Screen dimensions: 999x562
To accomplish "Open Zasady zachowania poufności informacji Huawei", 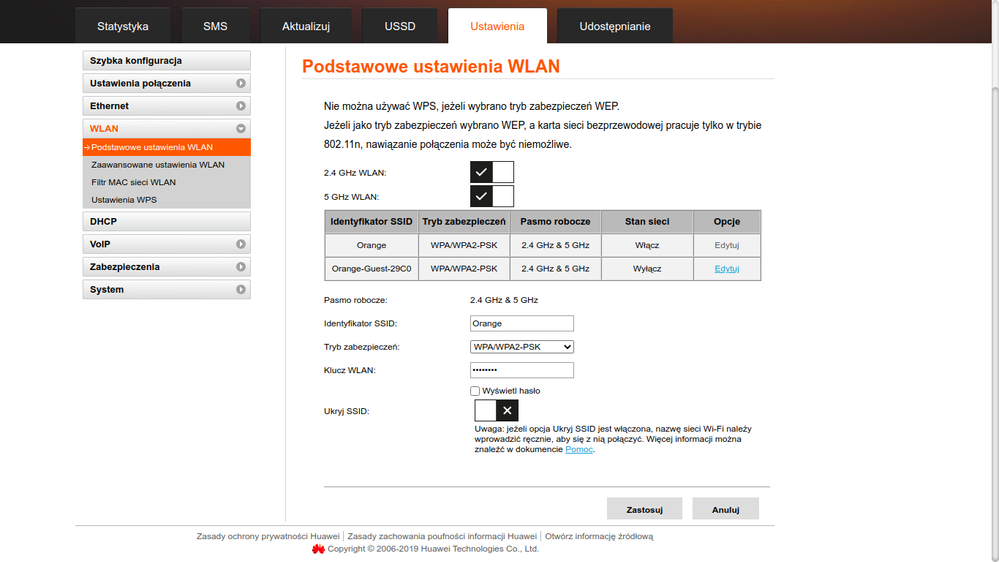I will click(x=442, y=537).
